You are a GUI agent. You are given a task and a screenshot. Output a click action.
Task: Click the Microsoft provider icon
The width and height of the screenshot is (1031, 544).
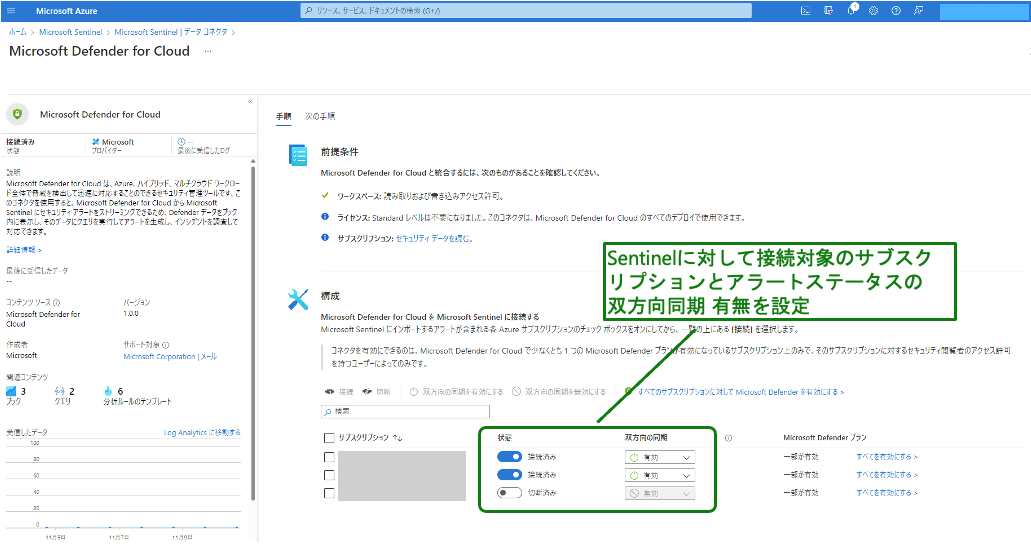(95, 141)
